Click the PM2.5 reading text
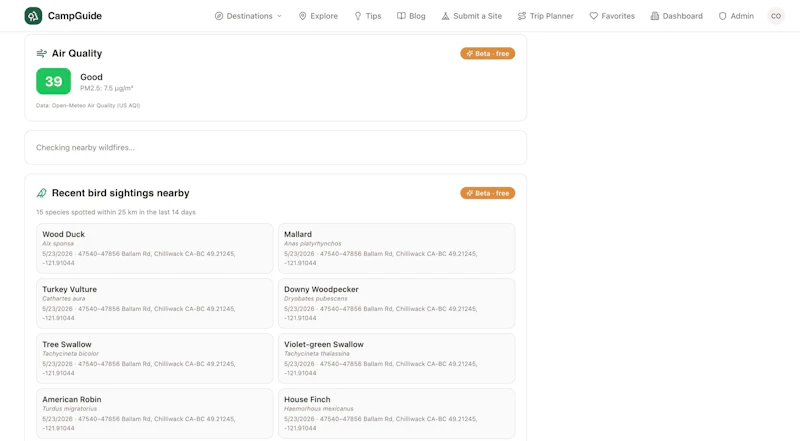 [x=107, y=88]
